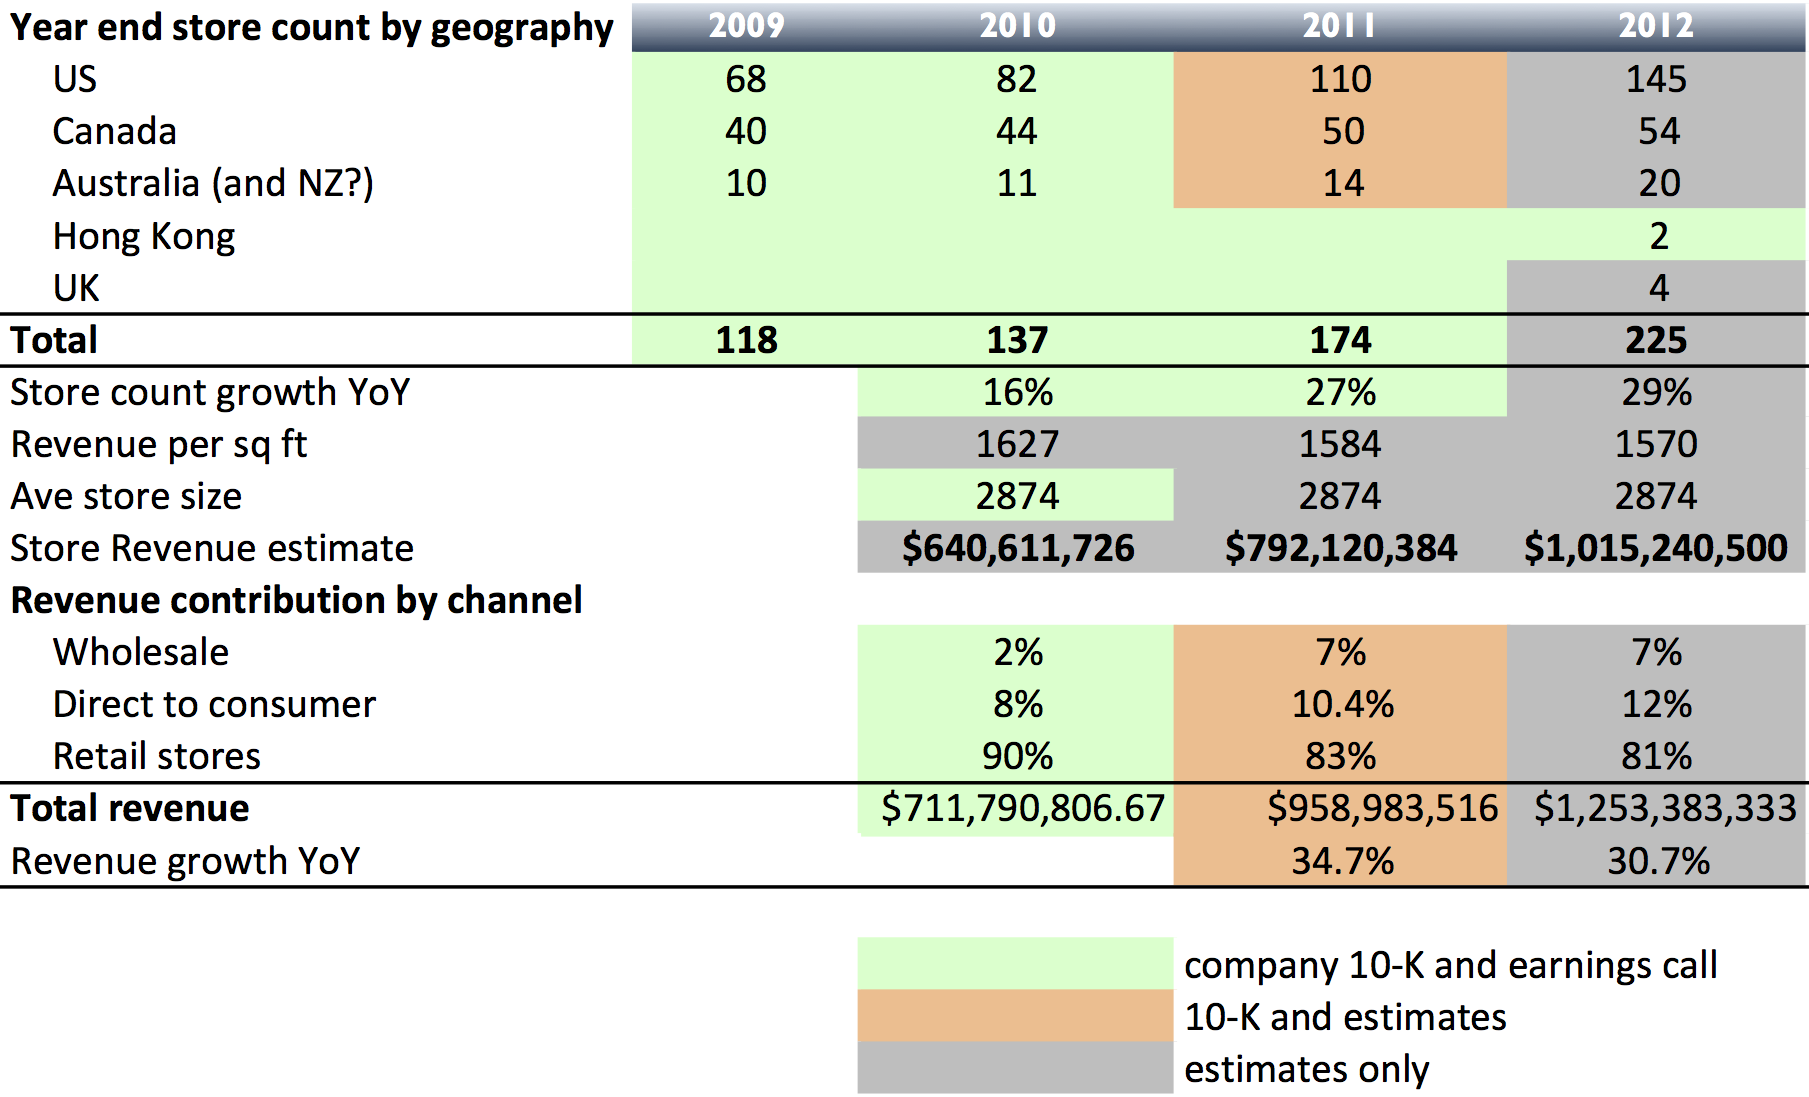Click the 'Direct to consumer' row label

coord(214,704)
